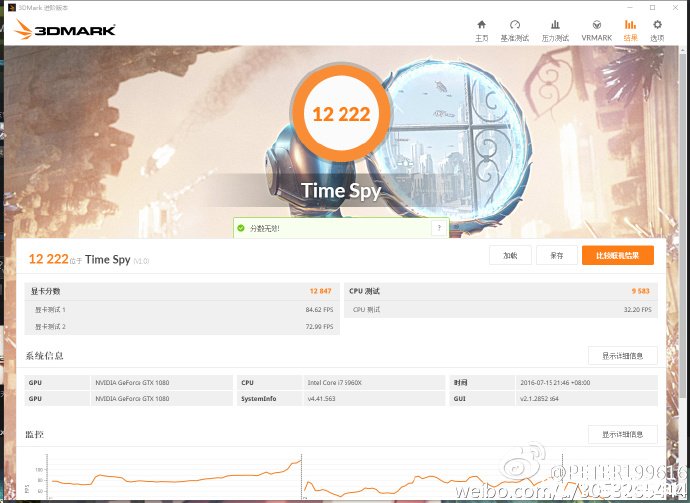Screen dimensions: 690x503
Task: Click the 监控 section heading
Action: [x=34, y=434]
